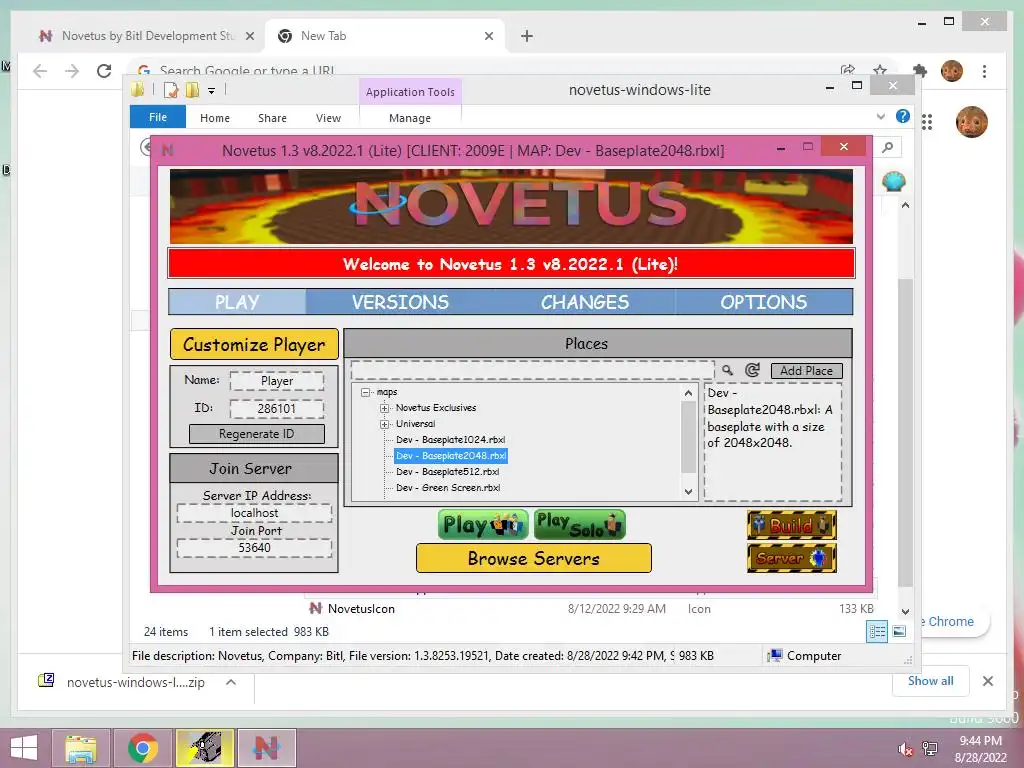Select Dev - Green Screen.rbxl
The width and height of the screenshot is (1024, 768).
pyautogui.click(x=448, y=488)
